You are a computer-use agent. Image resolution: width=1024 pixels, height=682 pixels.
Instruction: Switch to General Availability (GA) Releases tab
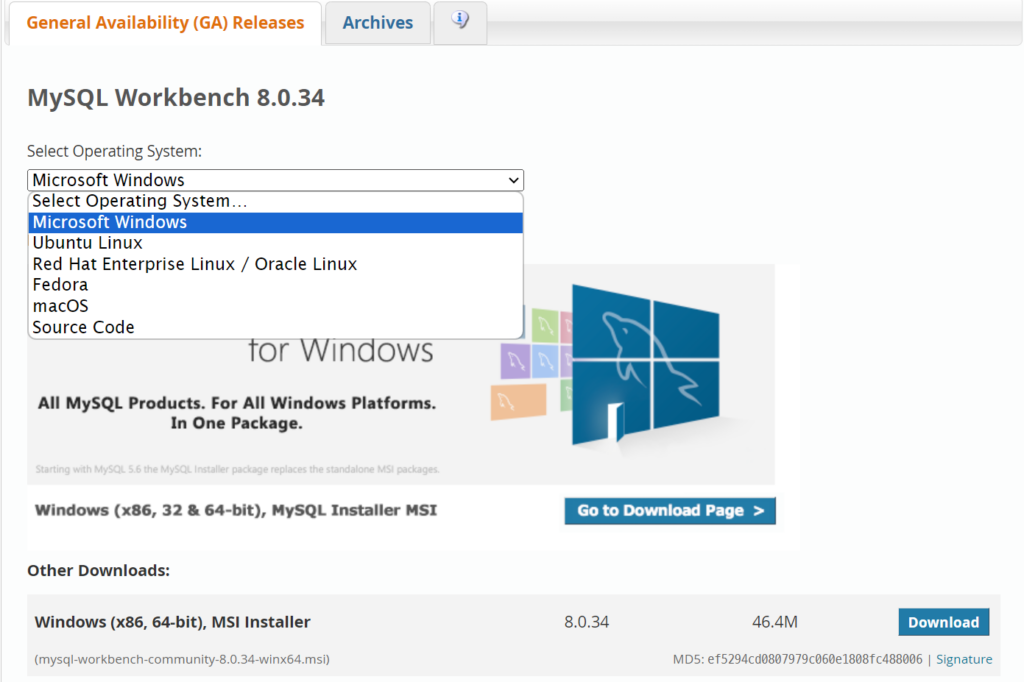(x=164, y=22)
